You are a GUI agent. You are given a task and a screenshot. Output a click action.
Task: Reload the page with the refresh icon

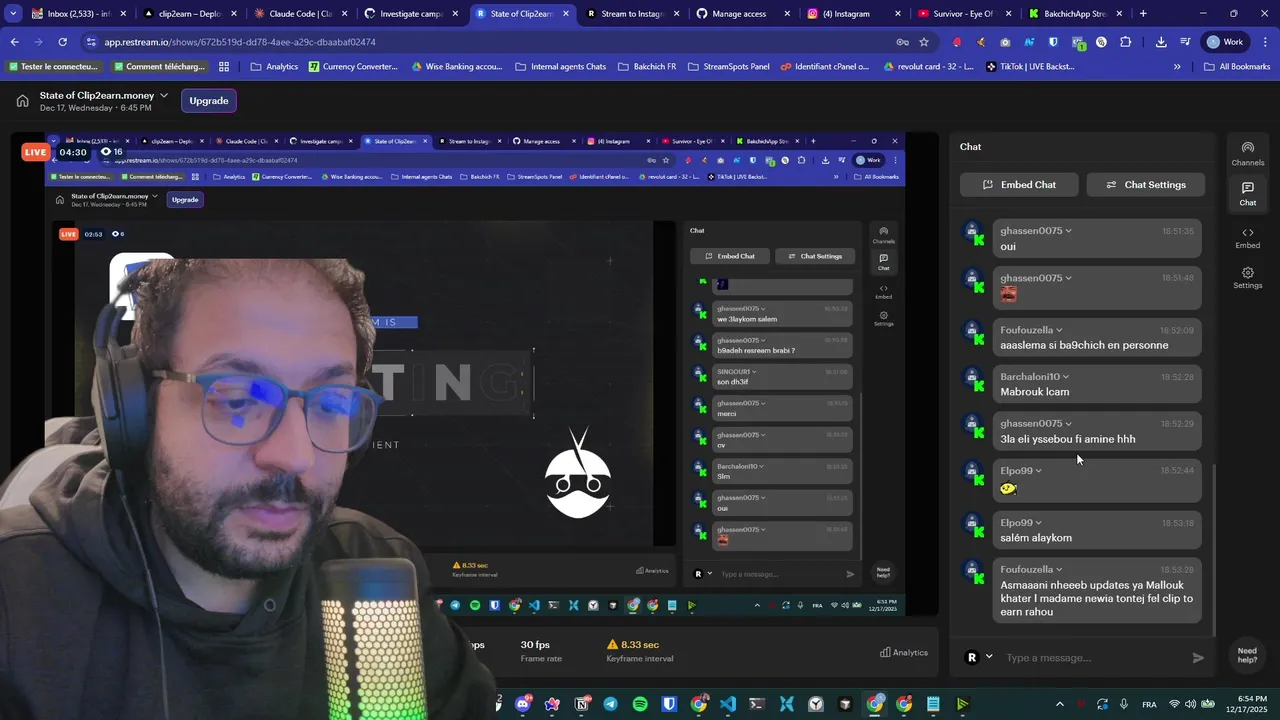point(62,42)
